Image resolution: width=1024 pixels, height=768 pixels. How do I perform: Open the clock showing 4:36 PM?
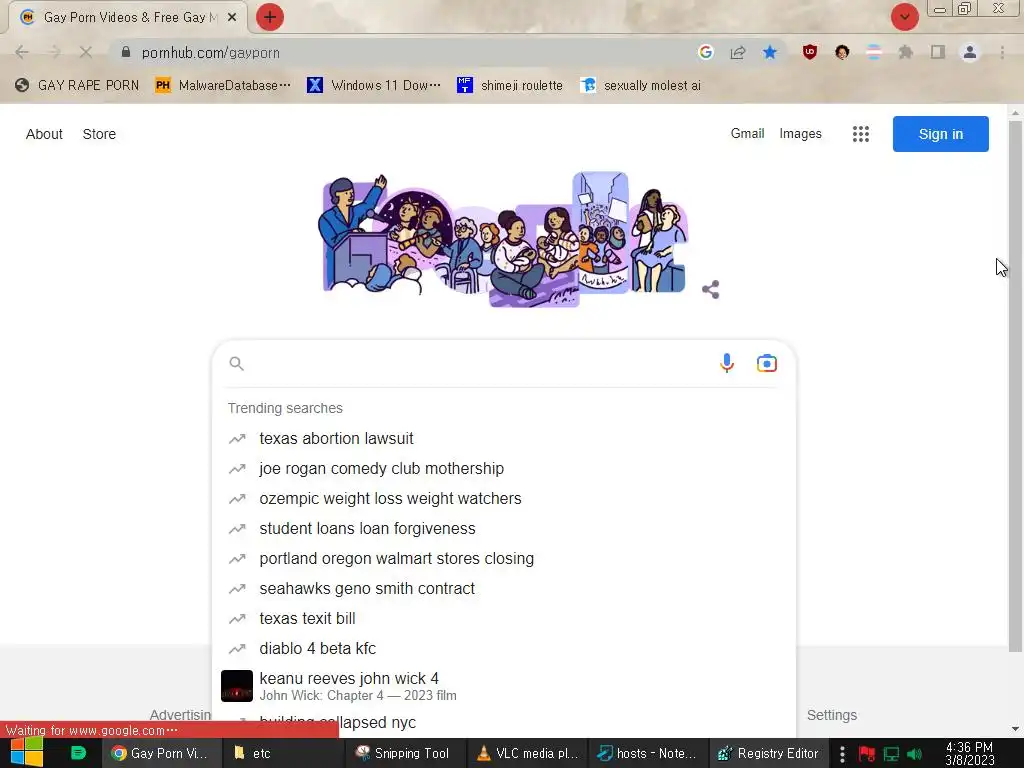click(x=970, y=753)
